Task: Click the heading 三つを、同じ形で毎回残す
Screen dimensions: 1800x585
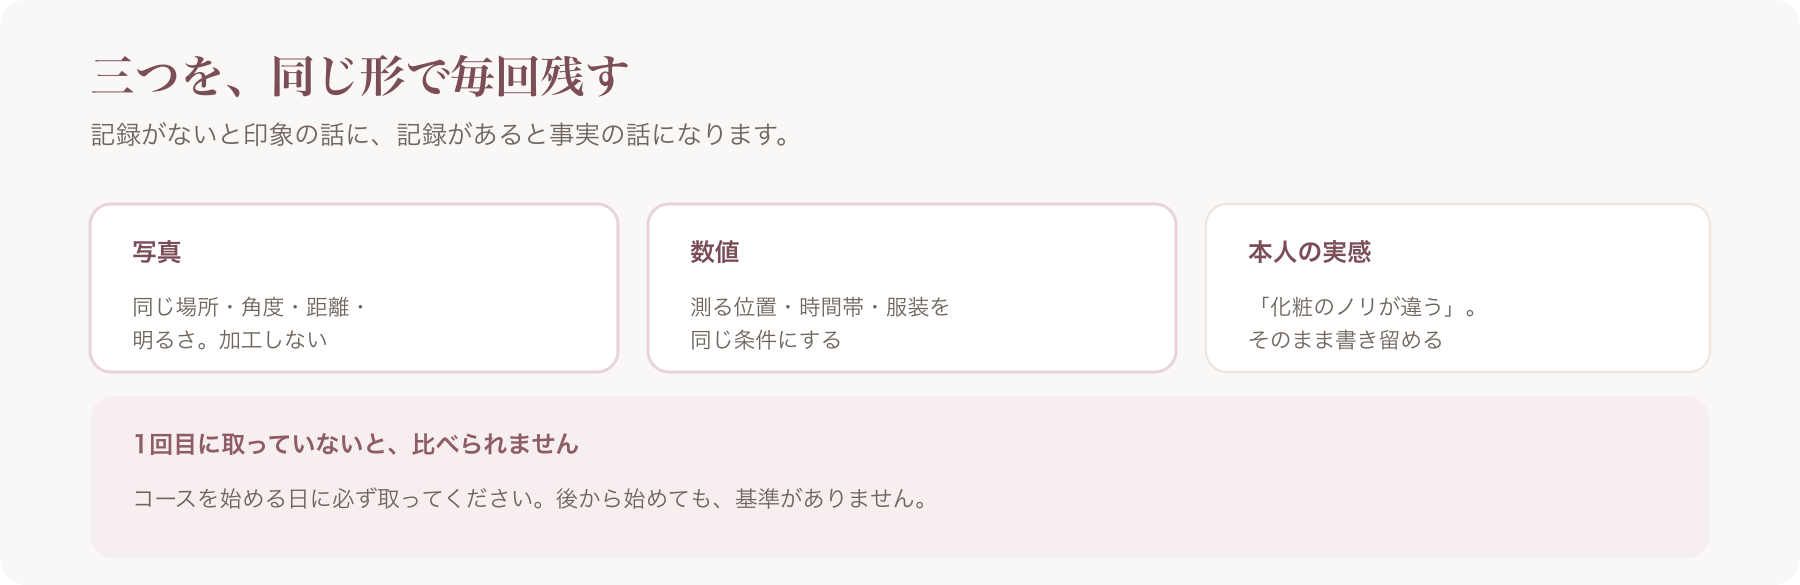Action: coord(360,76)
